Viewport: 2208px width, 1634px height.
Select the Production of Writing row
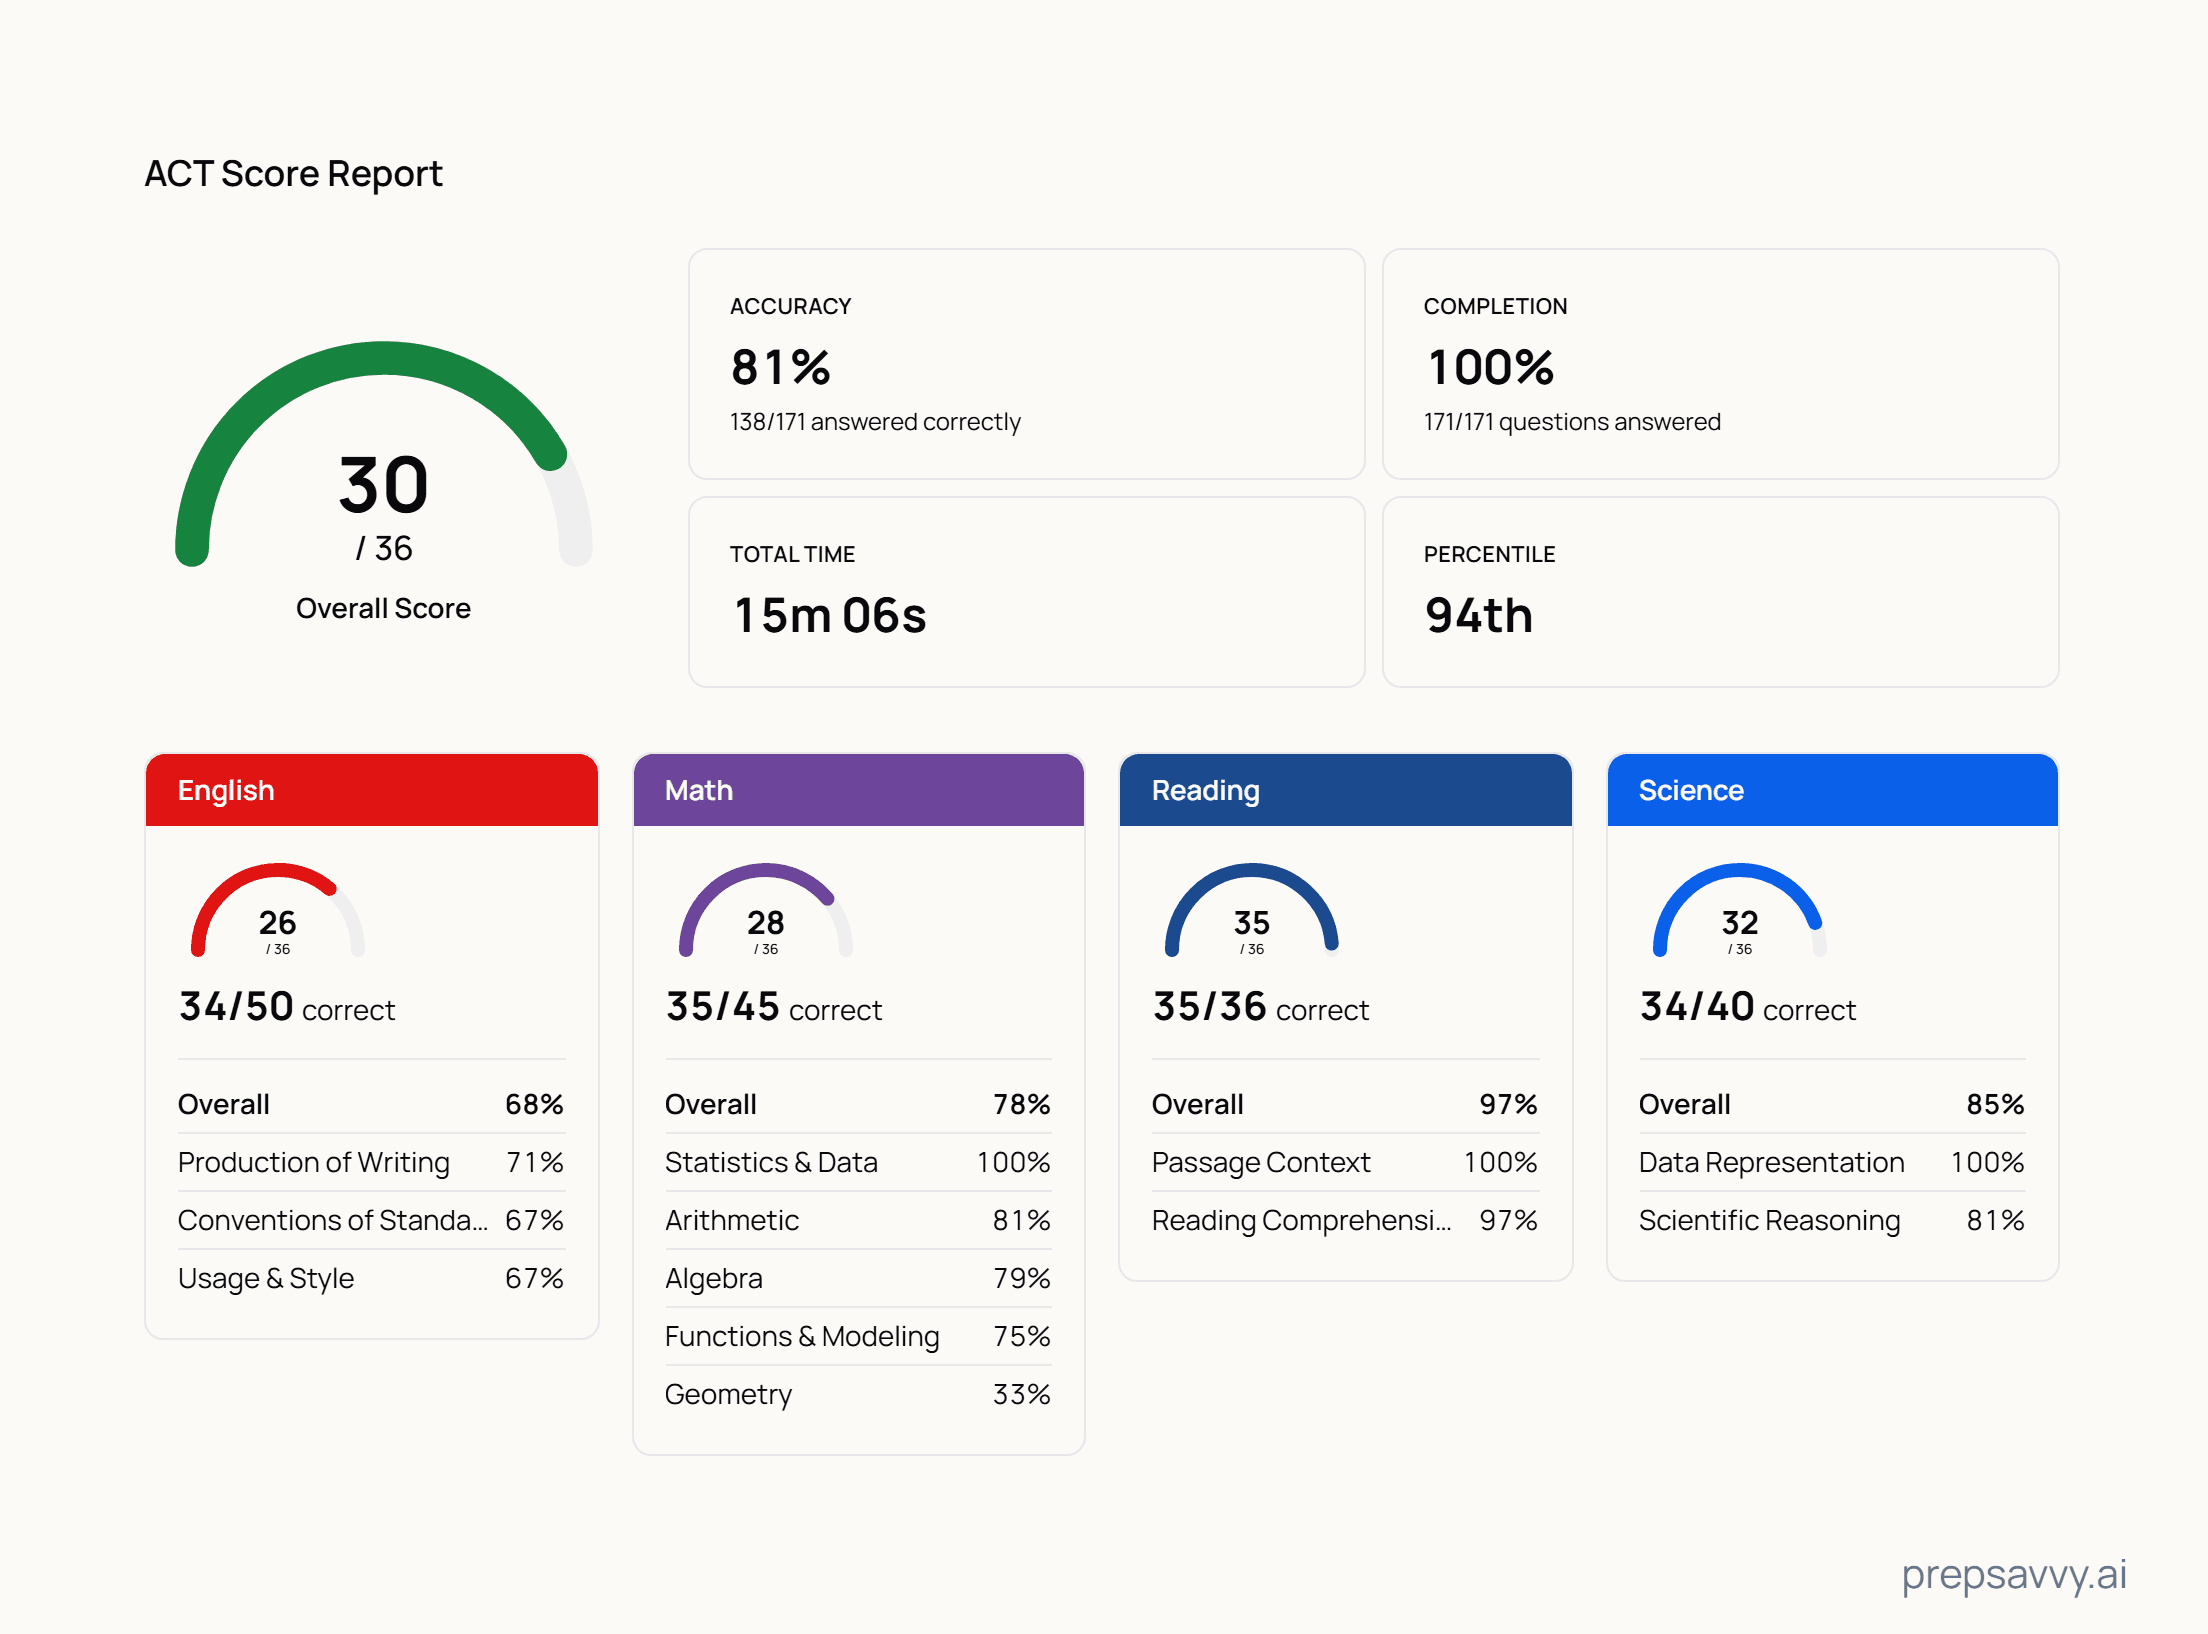(x=372, y=1162)
